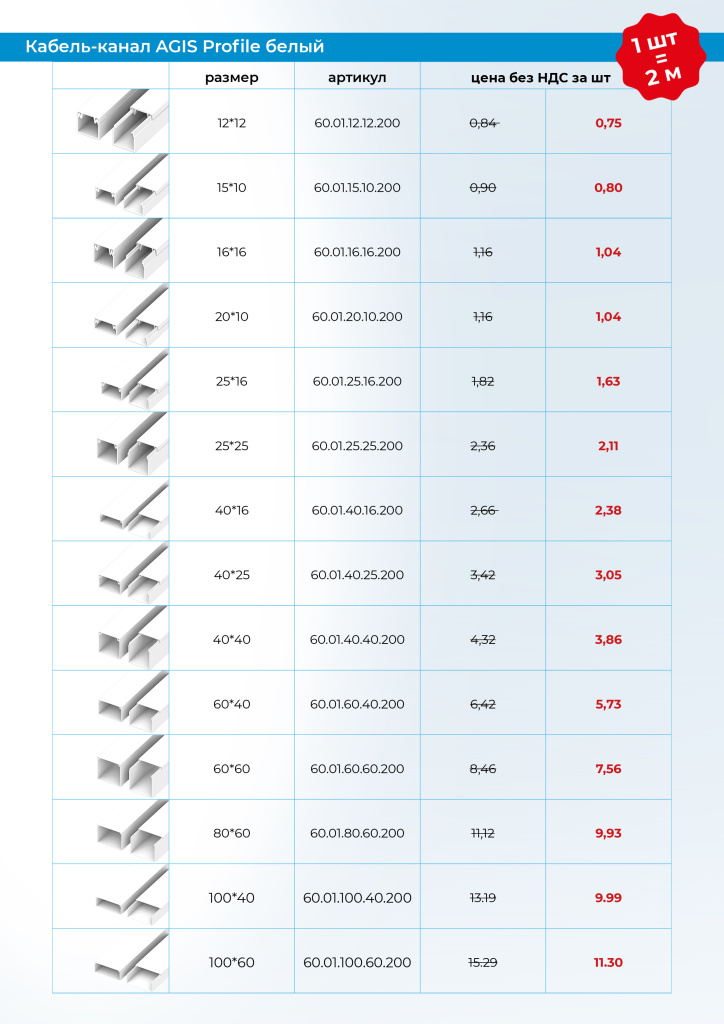Click the "размер" column header
724x1024 pixels.
pos(232,77)
